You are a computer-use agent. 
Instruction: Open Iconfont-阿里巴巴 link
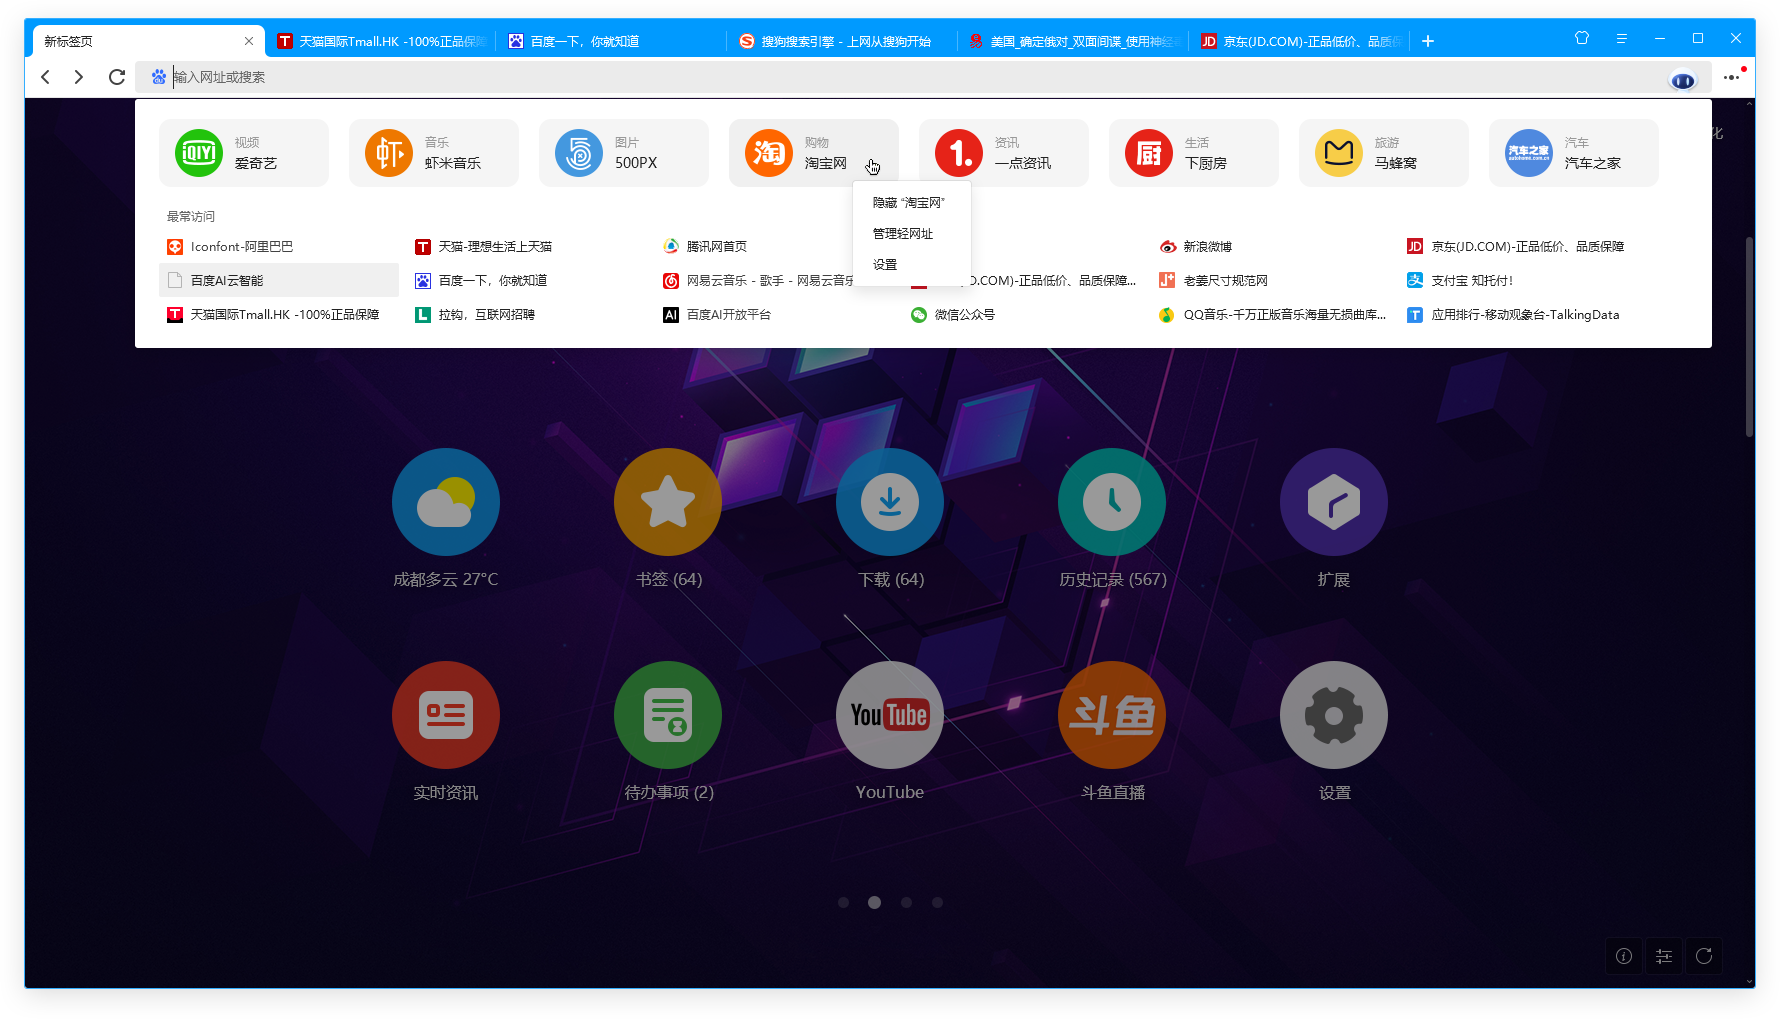click(x=230, y=246)
